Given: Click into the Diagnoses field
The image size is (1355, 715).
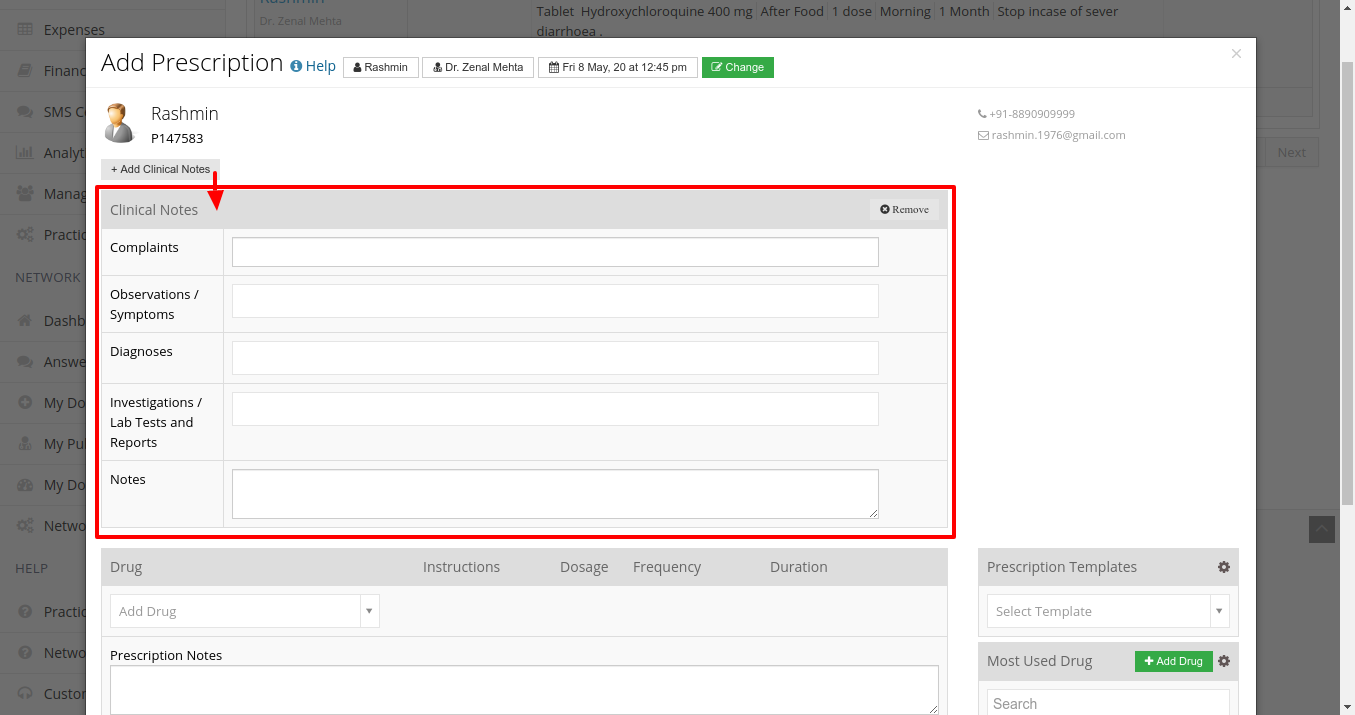Looking at the screenshot, I should point(555,358).
